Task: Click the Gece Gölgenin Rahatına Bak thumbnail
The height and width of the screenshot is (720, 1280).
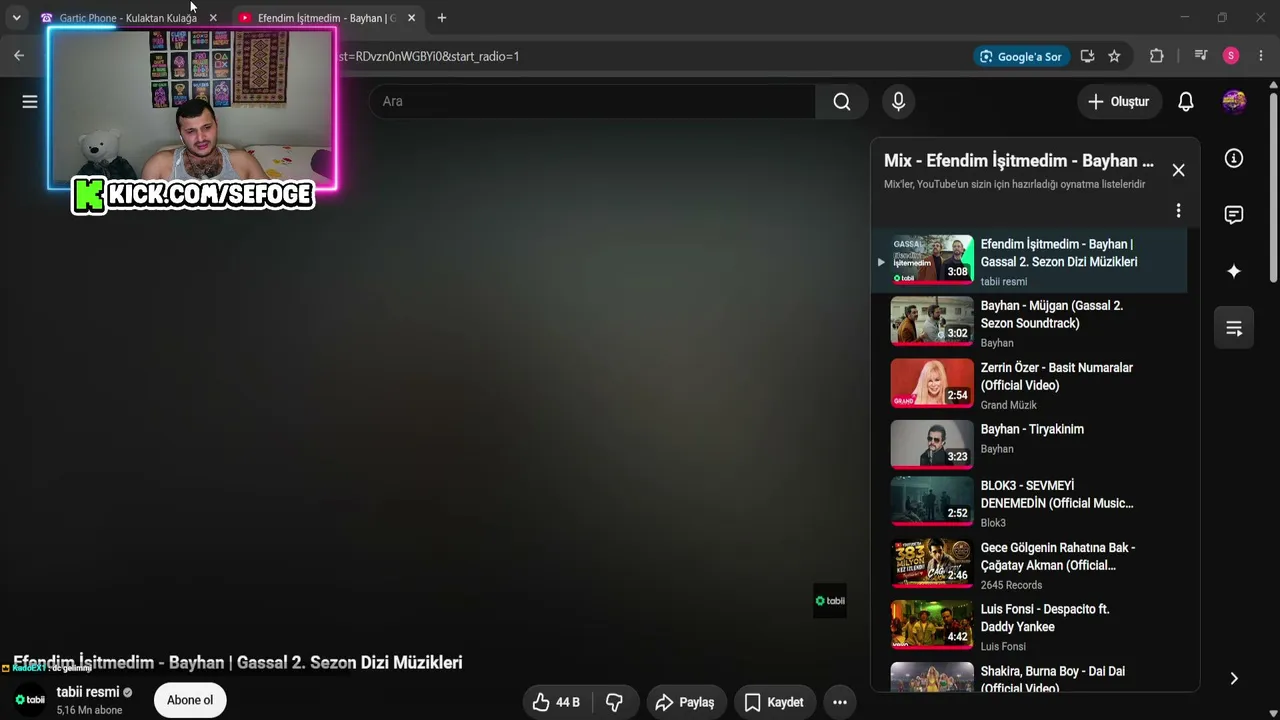Action: coord(932,563)
